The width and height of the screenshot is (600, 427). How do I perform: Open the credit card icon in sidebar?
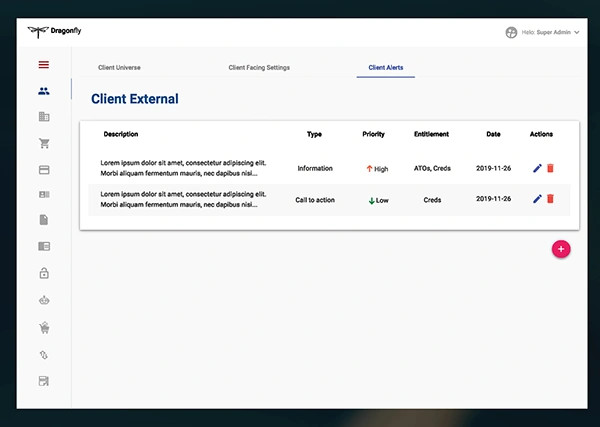point(44,170)
